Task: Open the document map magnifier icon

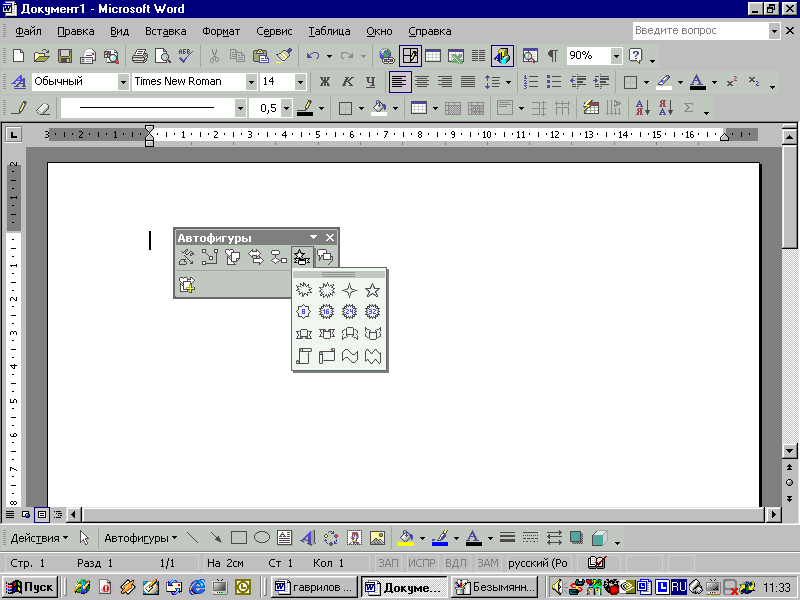Action: 530,56
